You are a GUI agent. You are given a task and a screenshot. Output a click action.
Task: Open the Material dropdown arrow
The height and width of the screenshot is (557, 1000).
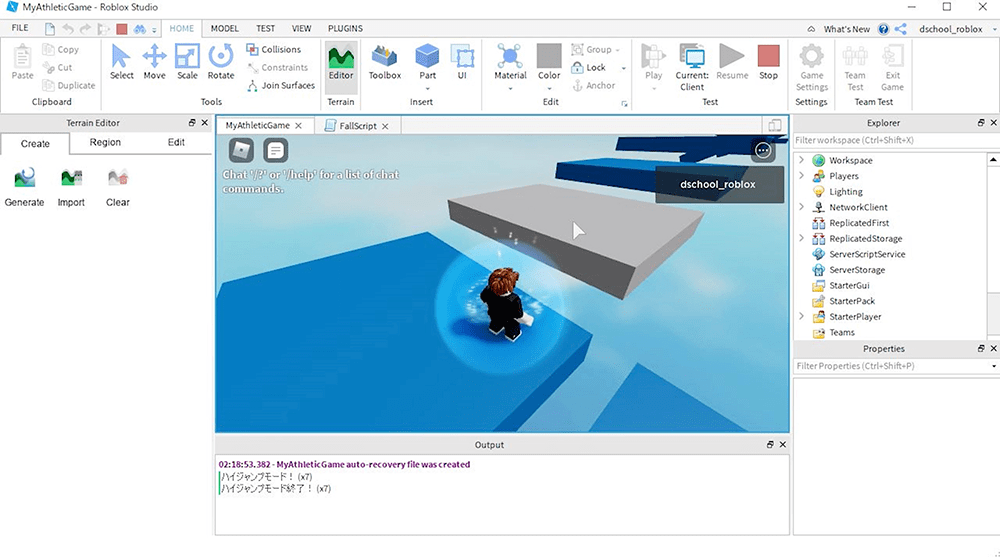[x=510, y=89]
